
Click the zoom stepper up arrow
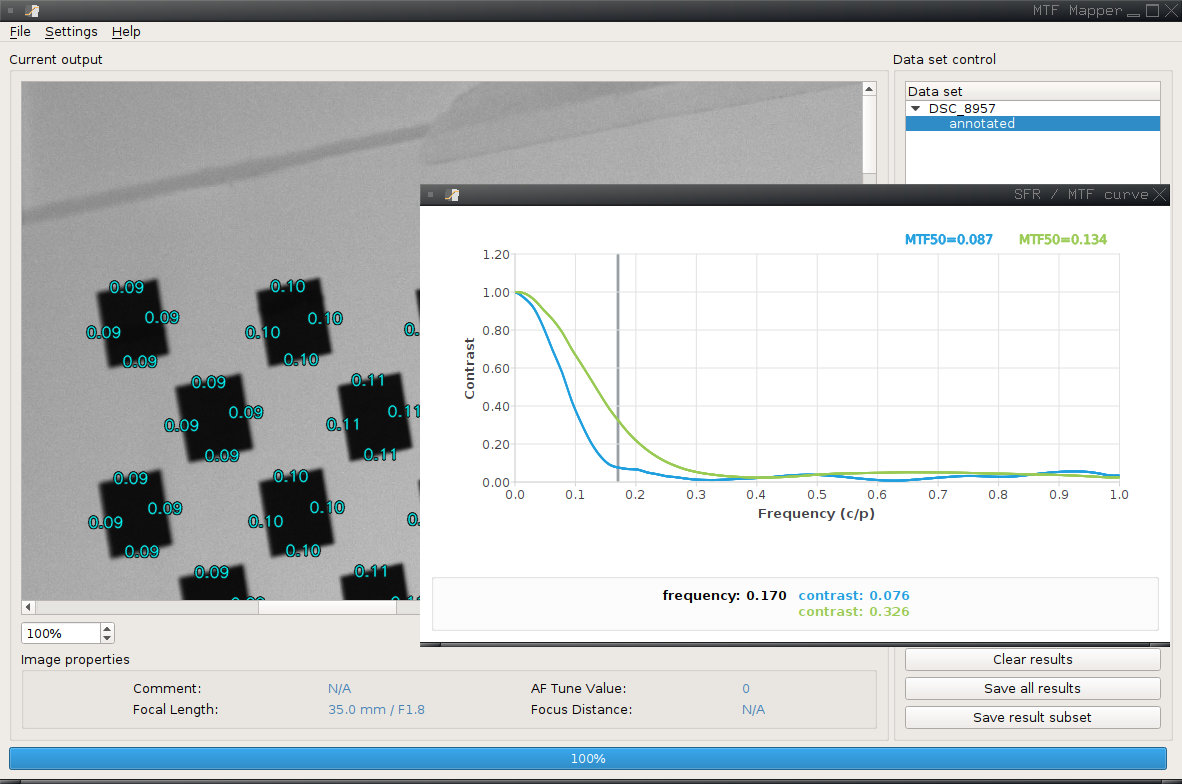pyautogui.click(x=107, y=628)
